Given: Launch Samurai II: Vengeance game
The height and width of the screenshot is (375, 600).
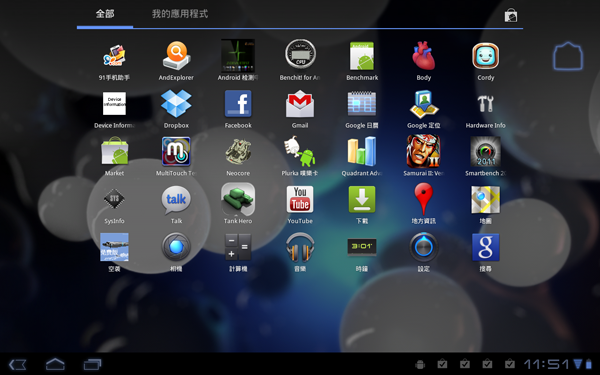Looking at the screenshot, I should tap(424, 152).
